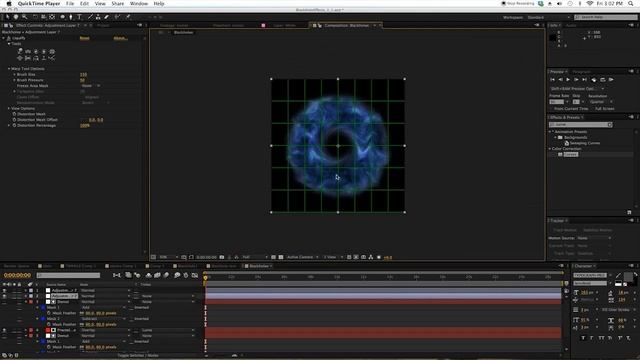Open the Freeze Area Mask dropdown
The image size is (640, 360).
coord(91,86)
